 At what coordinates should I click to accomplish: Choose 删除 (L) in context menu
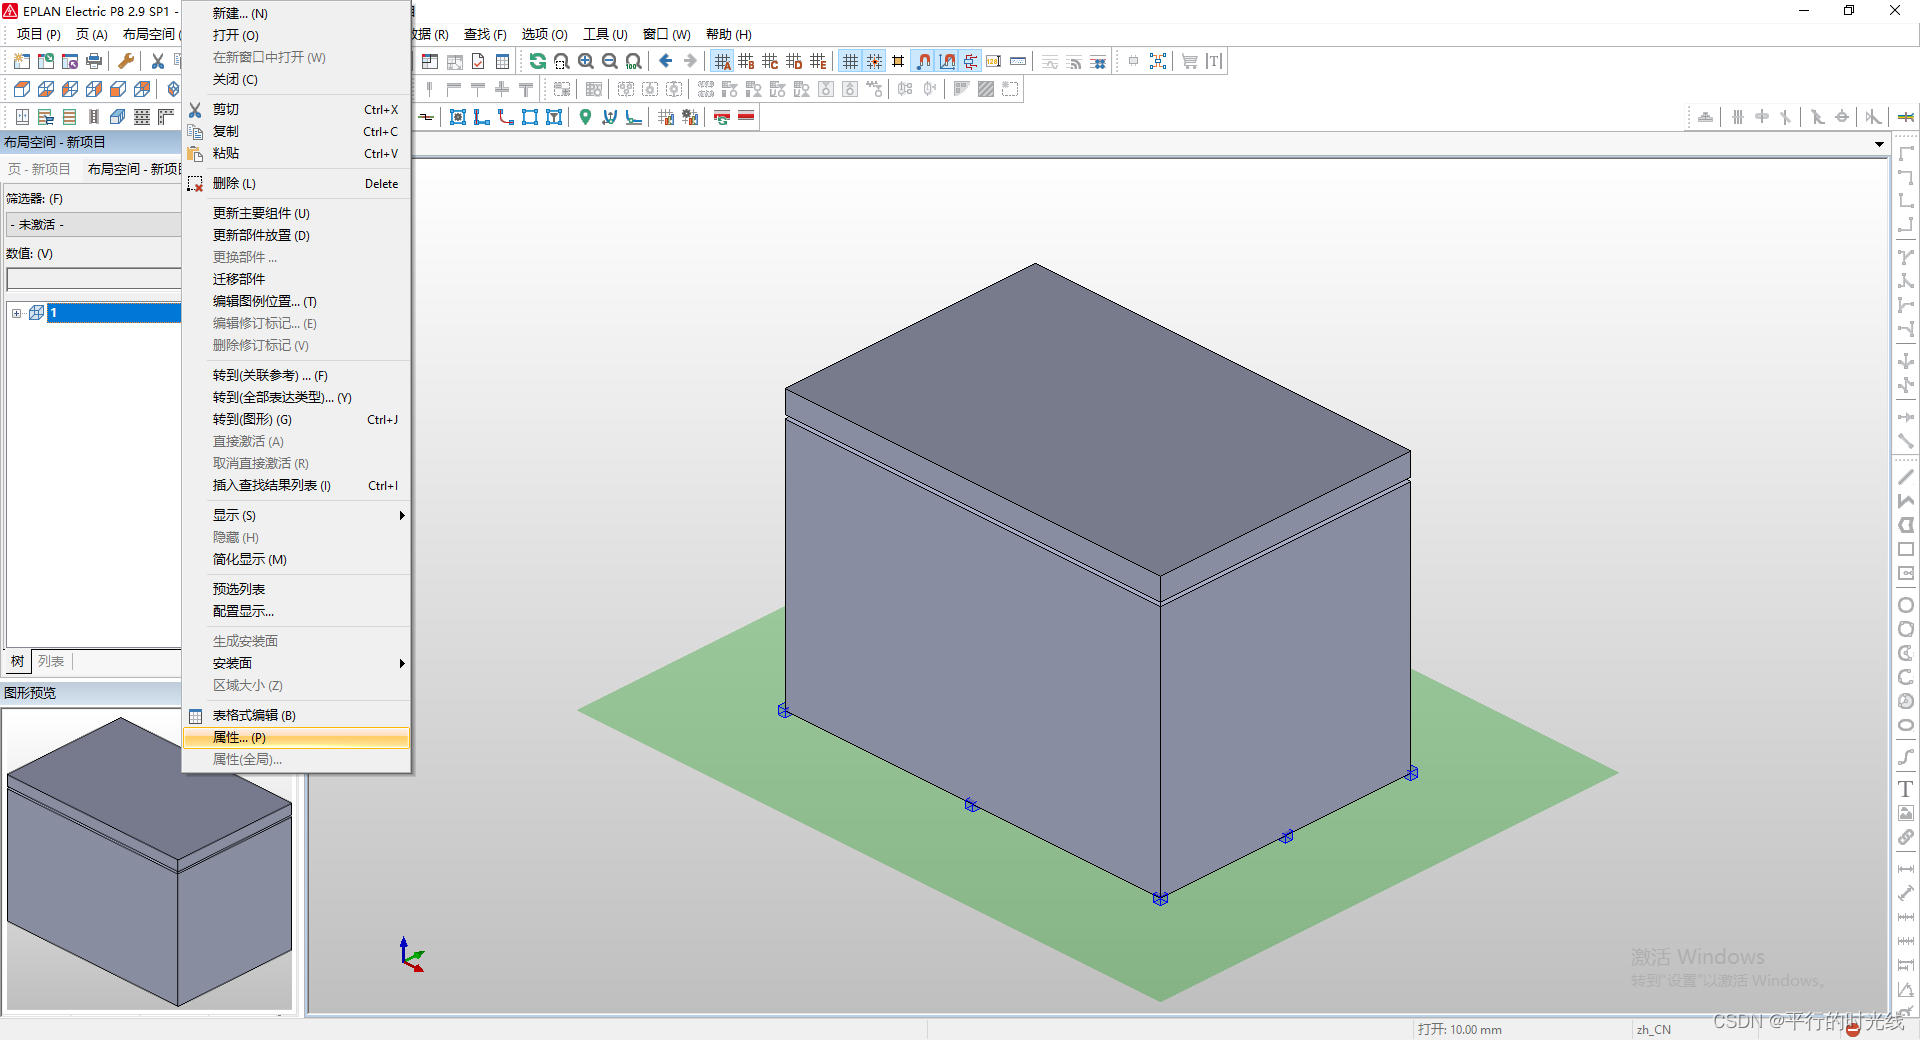[x=297, y=183]
